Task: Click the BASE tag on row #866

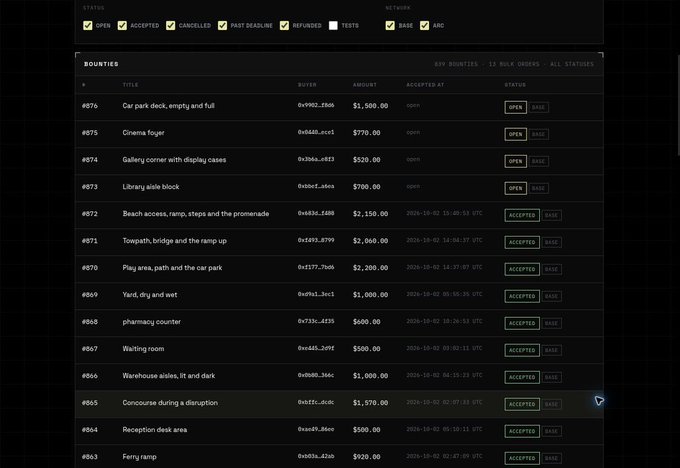Action: [x=552, y=377]
